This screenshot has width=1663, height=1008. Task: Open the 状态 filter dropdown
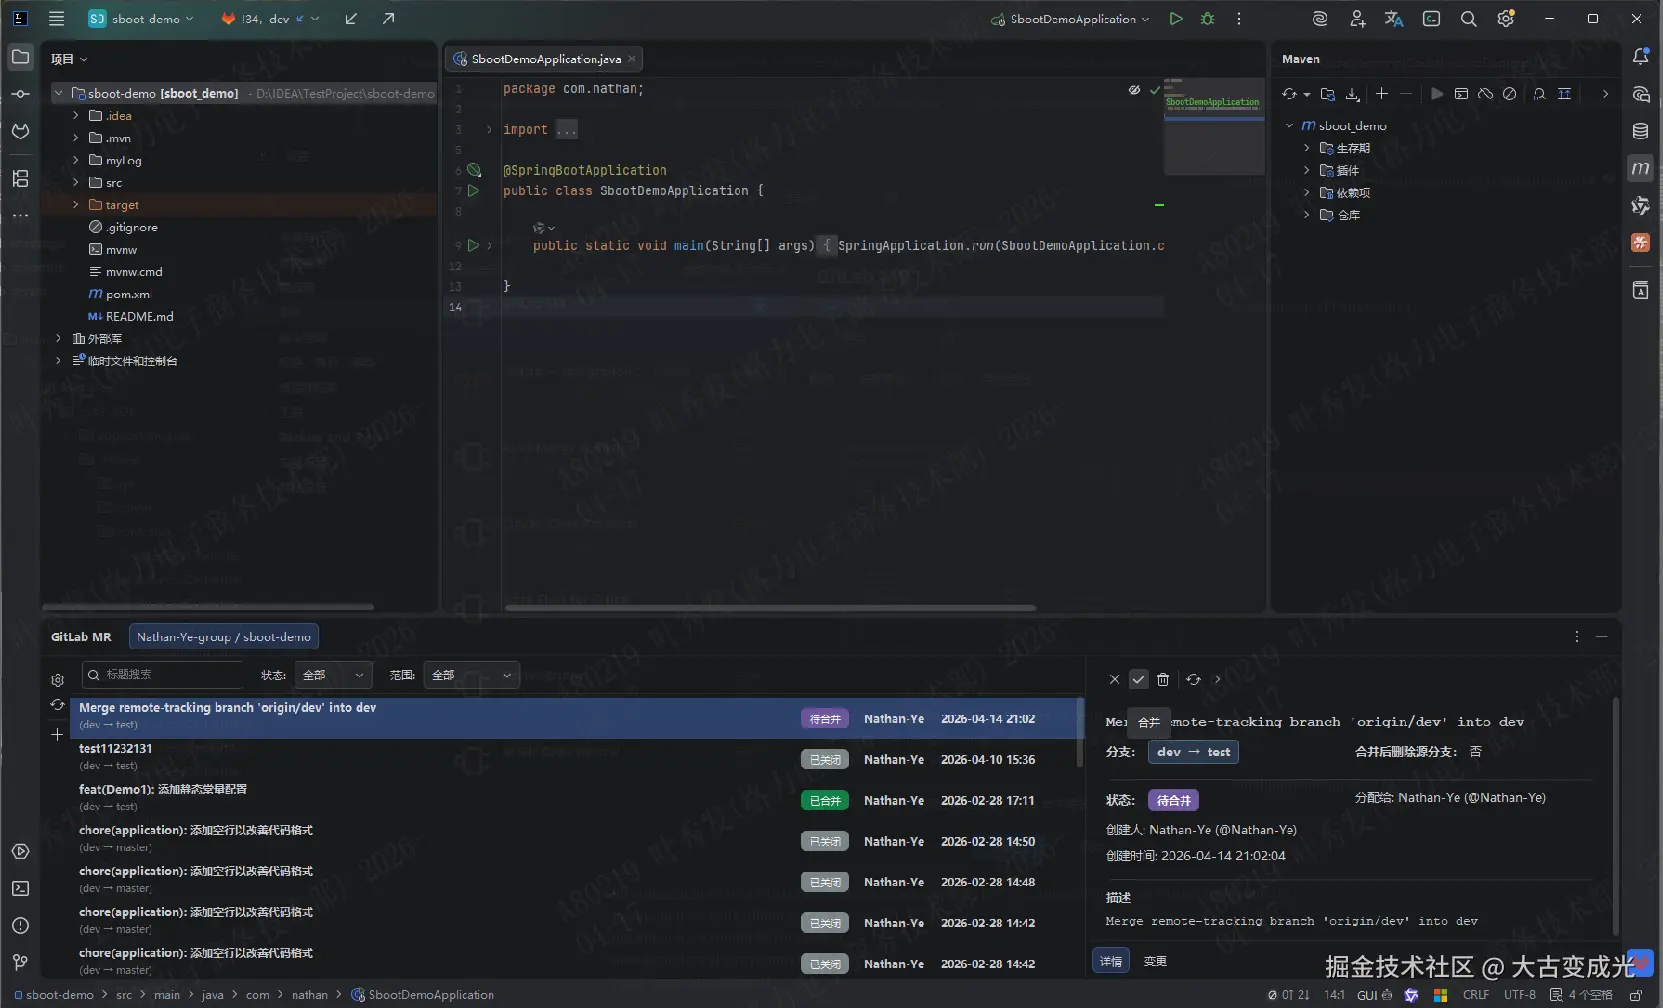334,675
